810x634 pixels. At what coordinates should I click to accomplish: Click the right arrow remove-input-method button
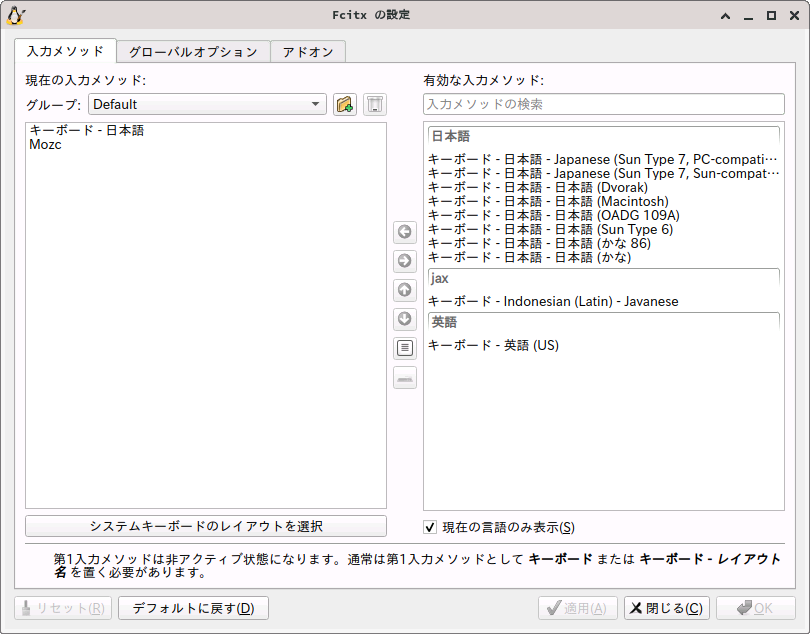click(x=404, y=261)
